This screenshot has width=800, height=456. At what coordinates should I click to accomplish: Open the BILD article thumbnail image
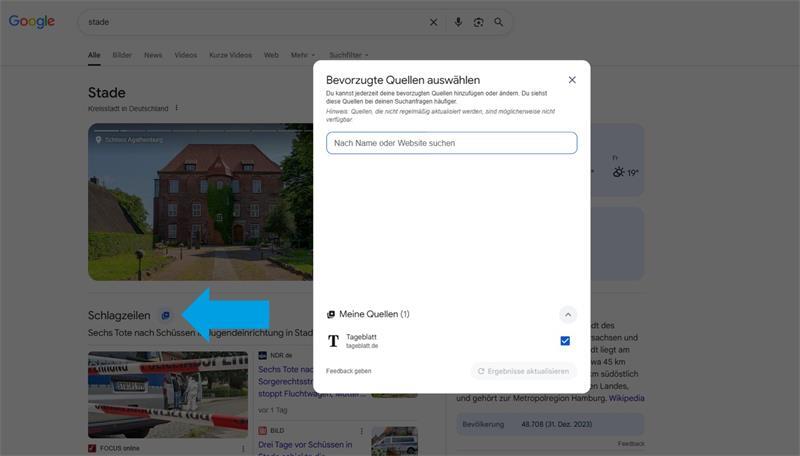394,441
